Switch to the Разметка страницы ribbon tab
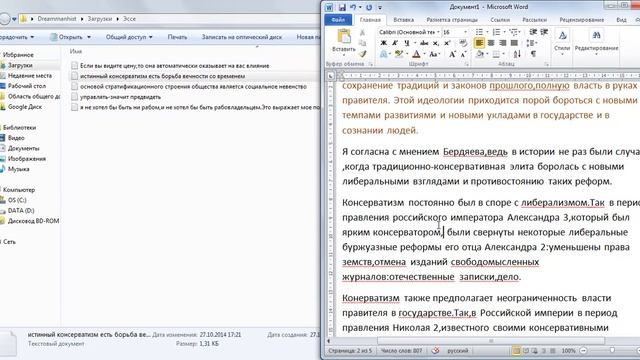Image resolution: width=640 pixels, height=360 pixels. click(452, 20)
